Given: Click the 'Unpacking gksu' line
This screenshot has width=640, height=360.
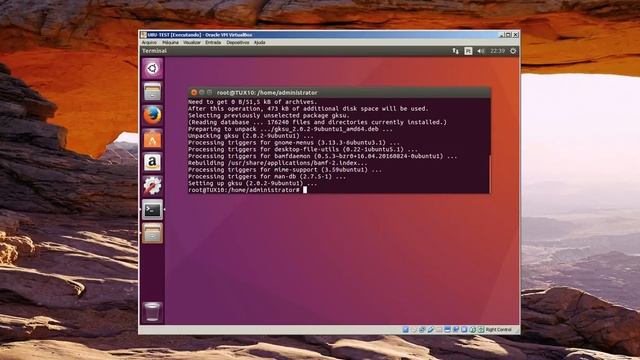Looking at the screenshot, I should click(x=251, y=136).
